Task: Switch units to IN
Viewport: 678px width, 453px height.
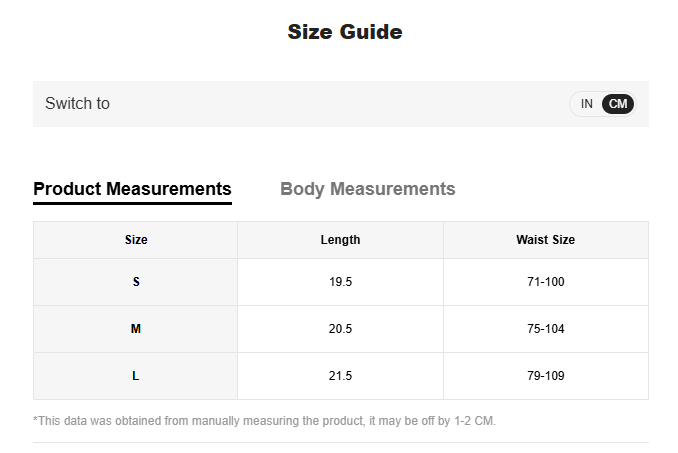Action: [587, 104]
